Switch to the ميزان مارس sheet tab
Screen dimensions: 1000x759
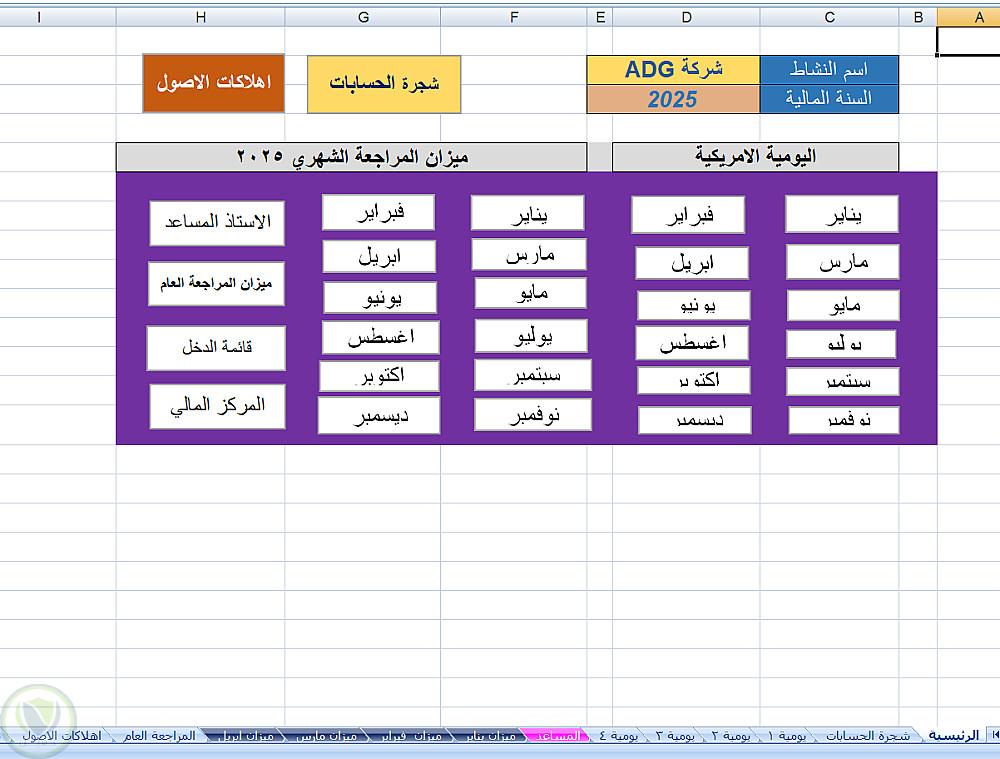(x=326, y=735)
